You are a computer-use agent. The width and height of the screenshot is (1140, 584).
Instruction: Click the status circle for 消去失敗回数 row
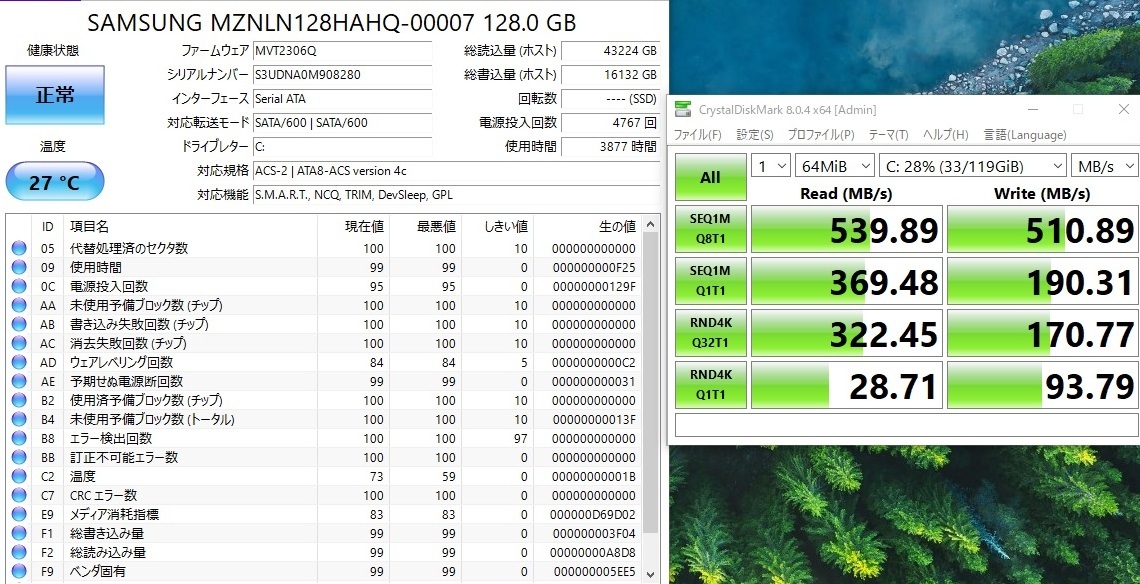(x=19, y=343)
